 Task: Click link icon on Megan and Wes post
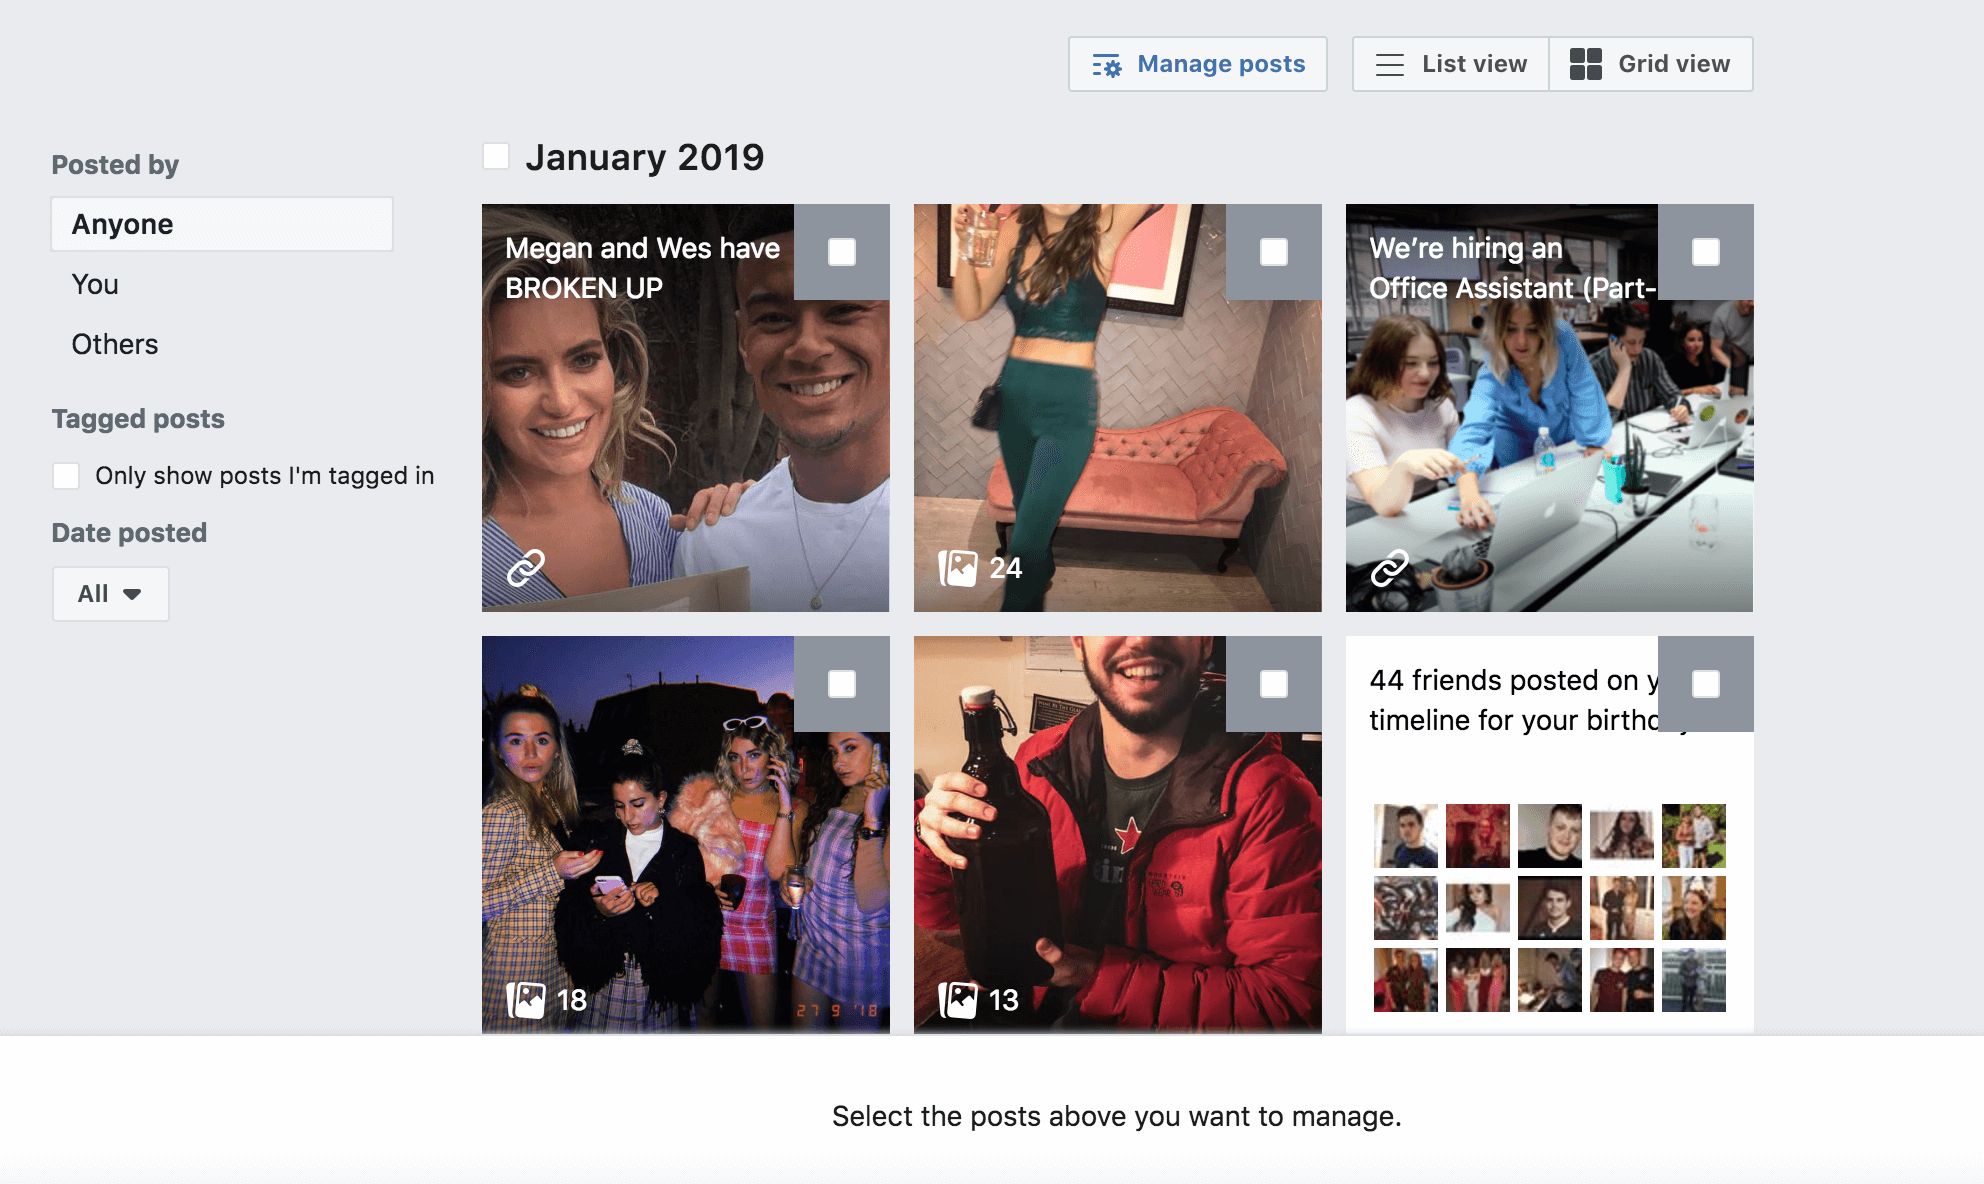tap(525, 567)
